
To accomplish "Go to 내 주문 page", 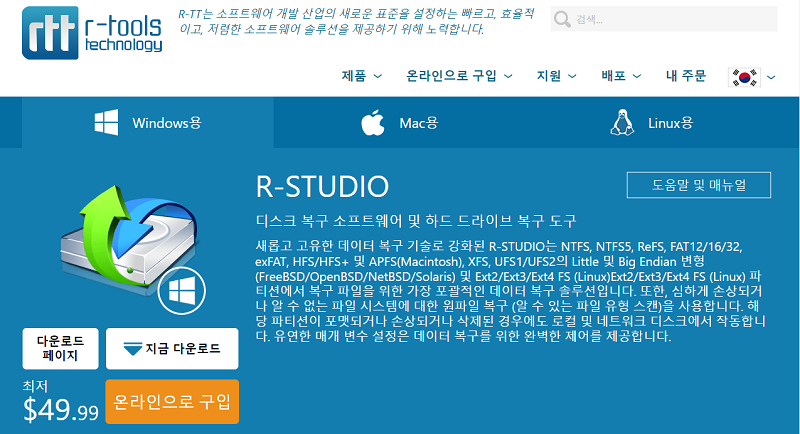I will tap(686, 76).
